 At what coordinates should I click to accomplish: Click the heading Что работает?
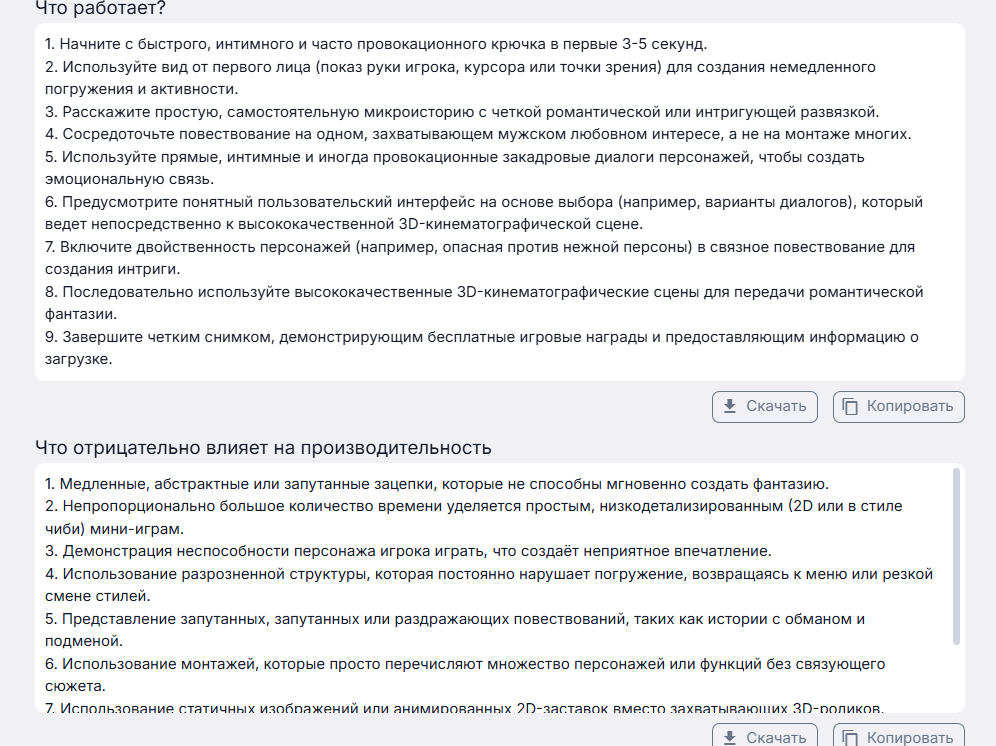pyautogui.click(x=100, y=8)
